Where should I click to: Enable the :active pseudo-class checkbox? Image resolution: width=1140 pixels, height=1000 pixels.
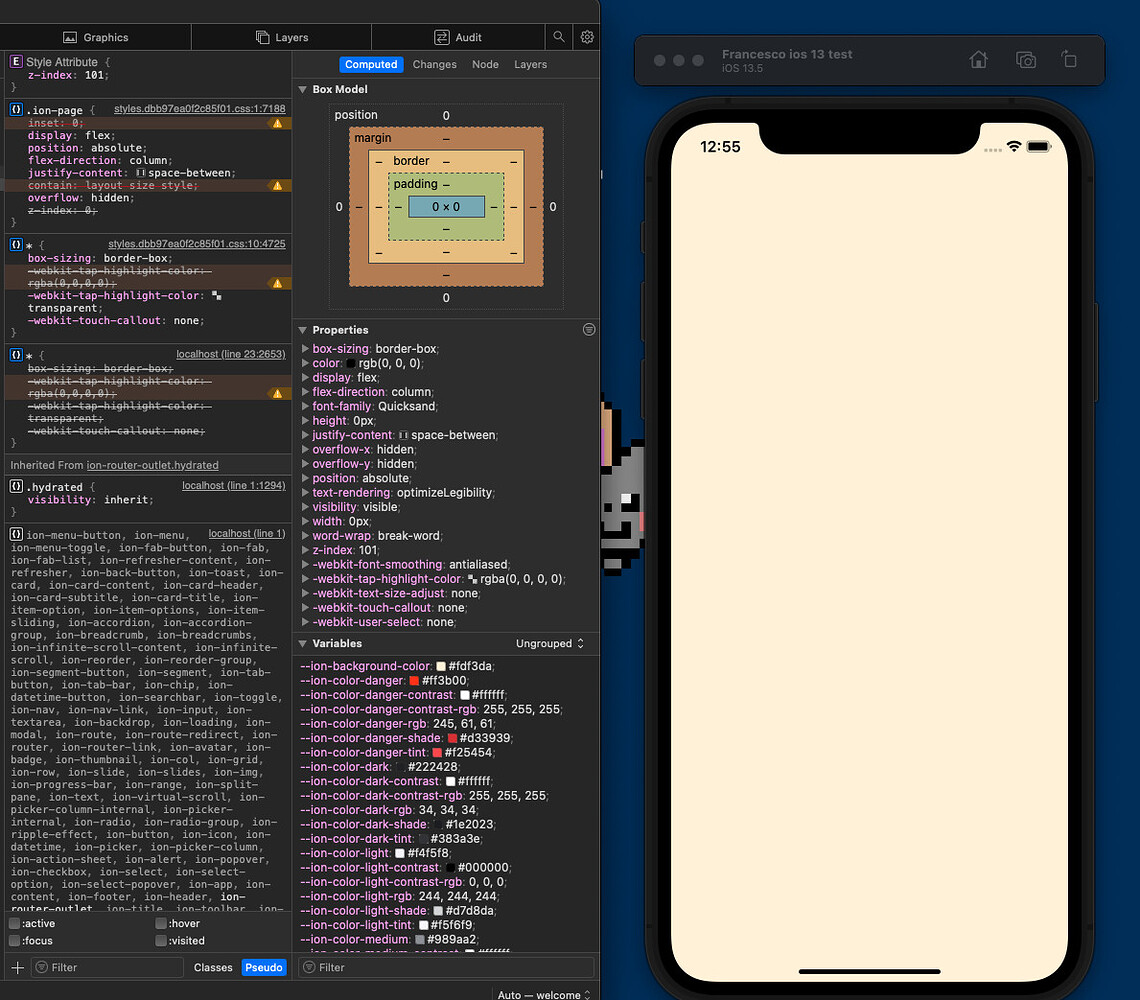click(12, 923)
